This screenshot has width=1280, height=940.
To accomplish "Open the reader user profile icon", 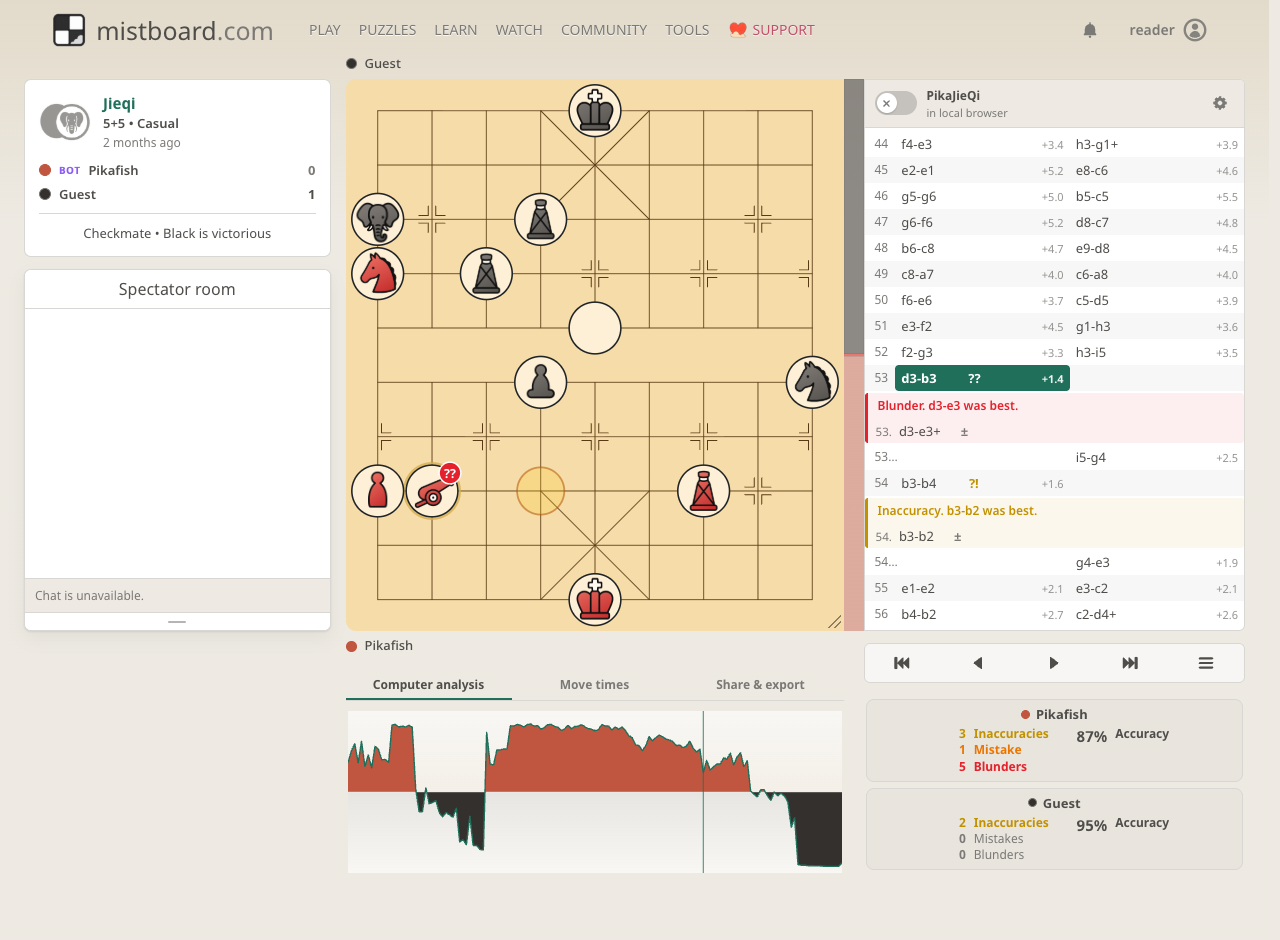I will [x=1195, y=30].
